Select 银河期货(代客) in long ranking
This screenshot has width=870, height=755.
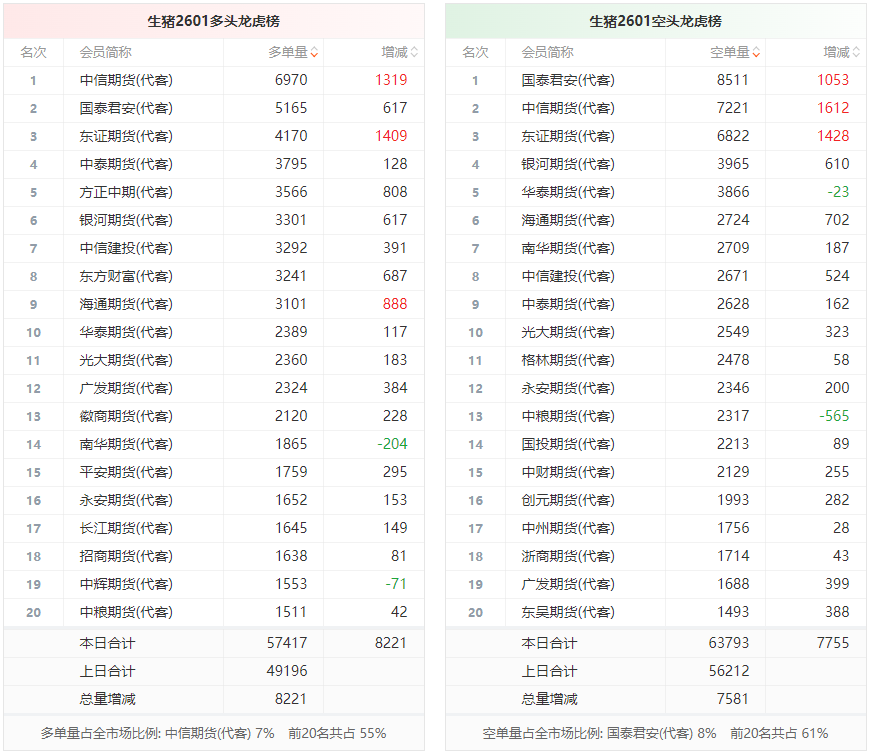tap(126, 220)
